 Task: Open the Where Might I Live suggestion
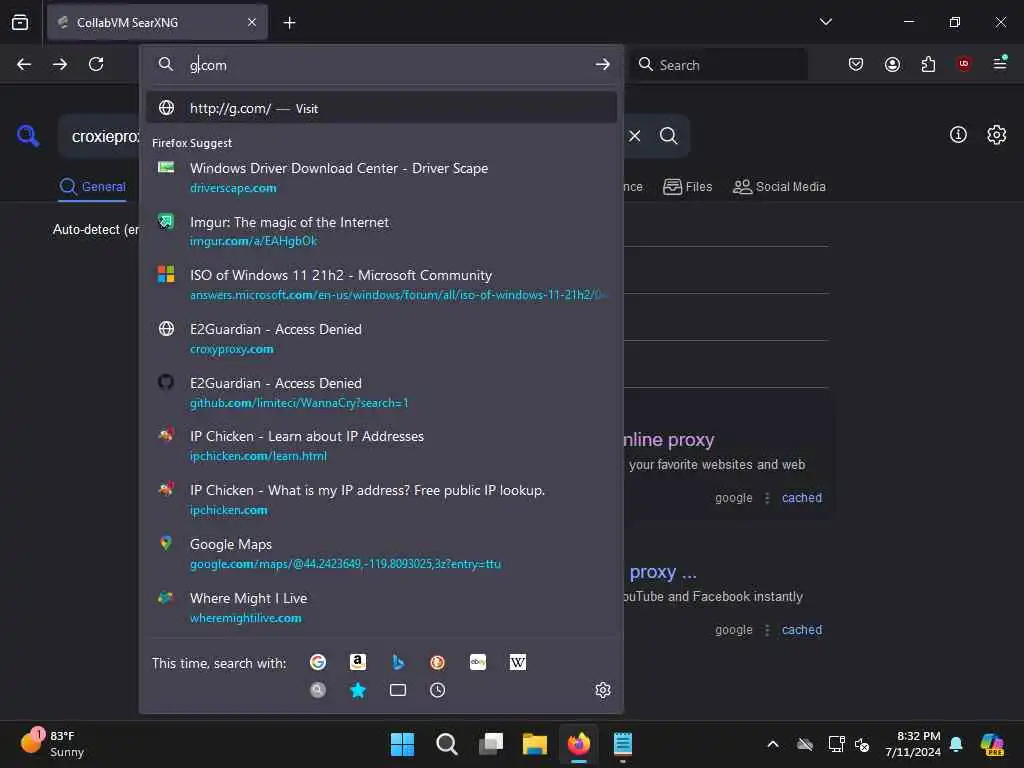pos(381,607)
